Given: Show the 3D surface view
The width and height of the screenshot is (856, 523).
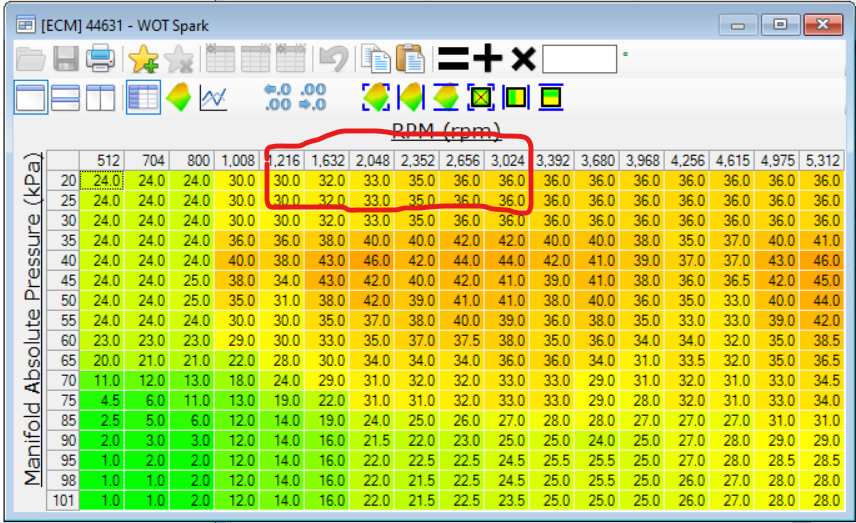Looking at the screenshot, I should (179, 98).
